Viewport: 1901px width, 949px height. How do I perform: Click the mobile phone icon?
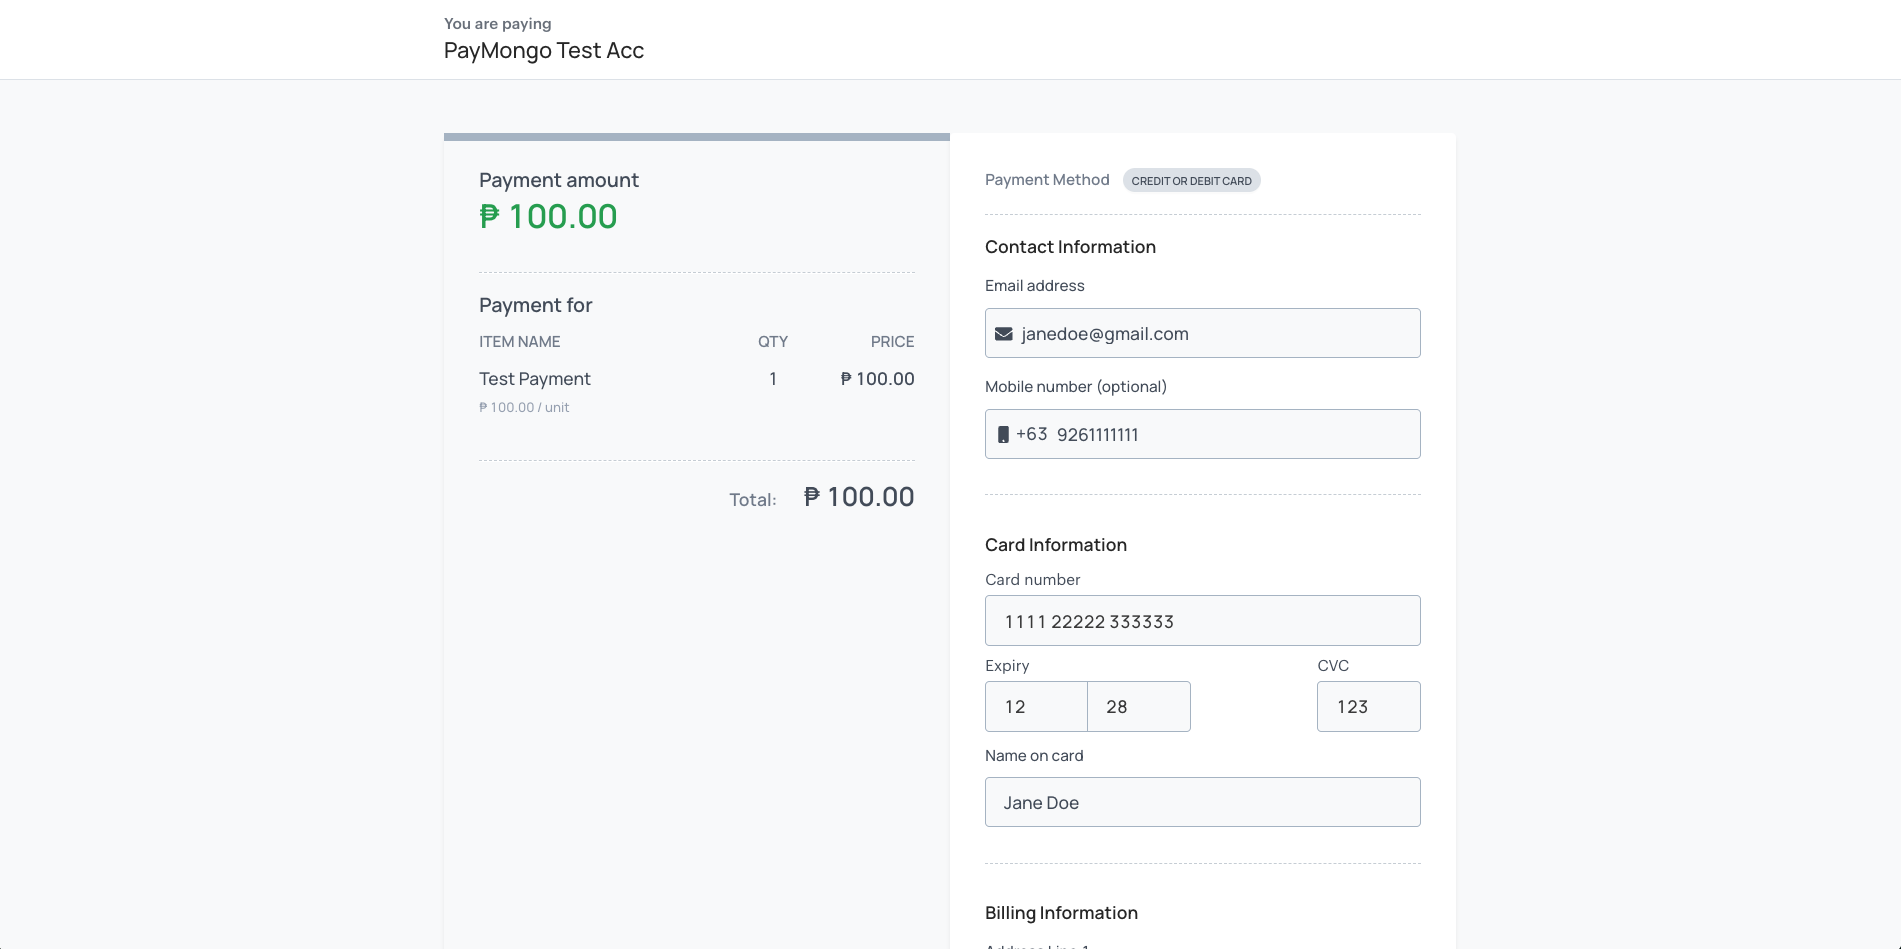1003,435
